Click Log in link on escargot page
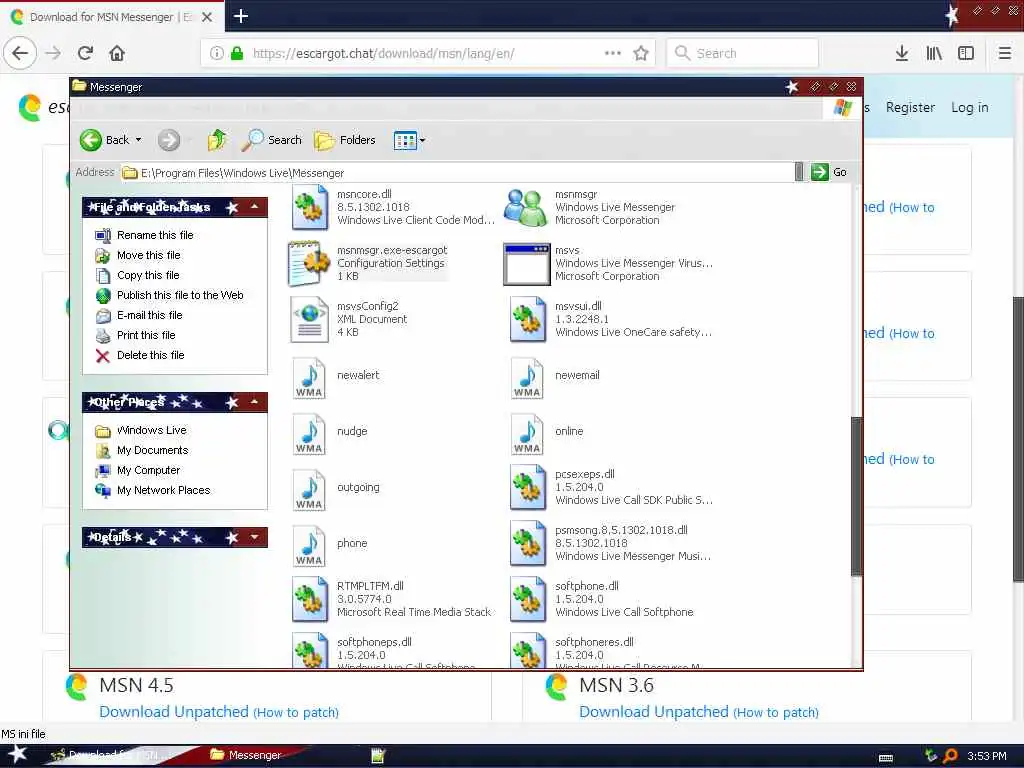The width and height of the screenshot is (1024, 768). coord(969,107)
